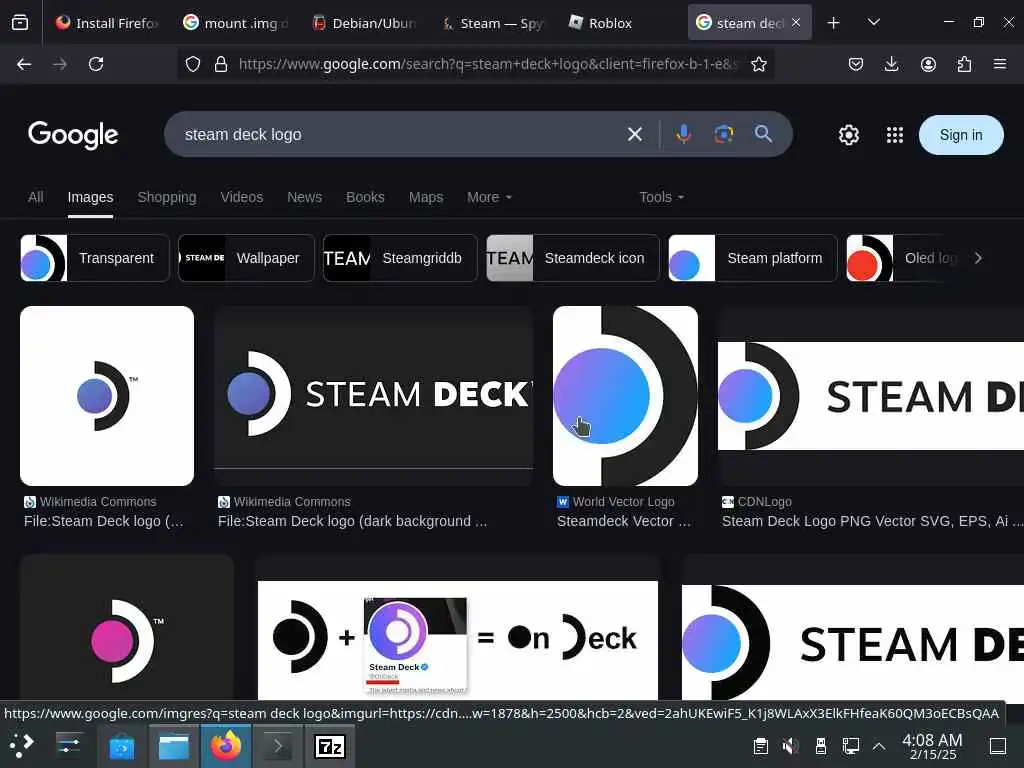
Task: Open the dark background Steam Deck image
Action: (x=374, y=396)
